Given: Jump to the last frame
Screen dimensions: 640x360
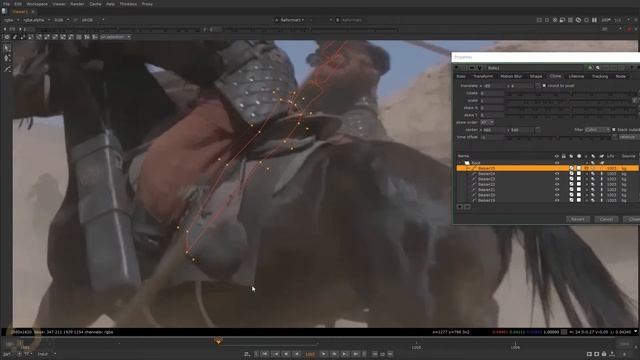Looking at the screenshot, I should [356, 354].
